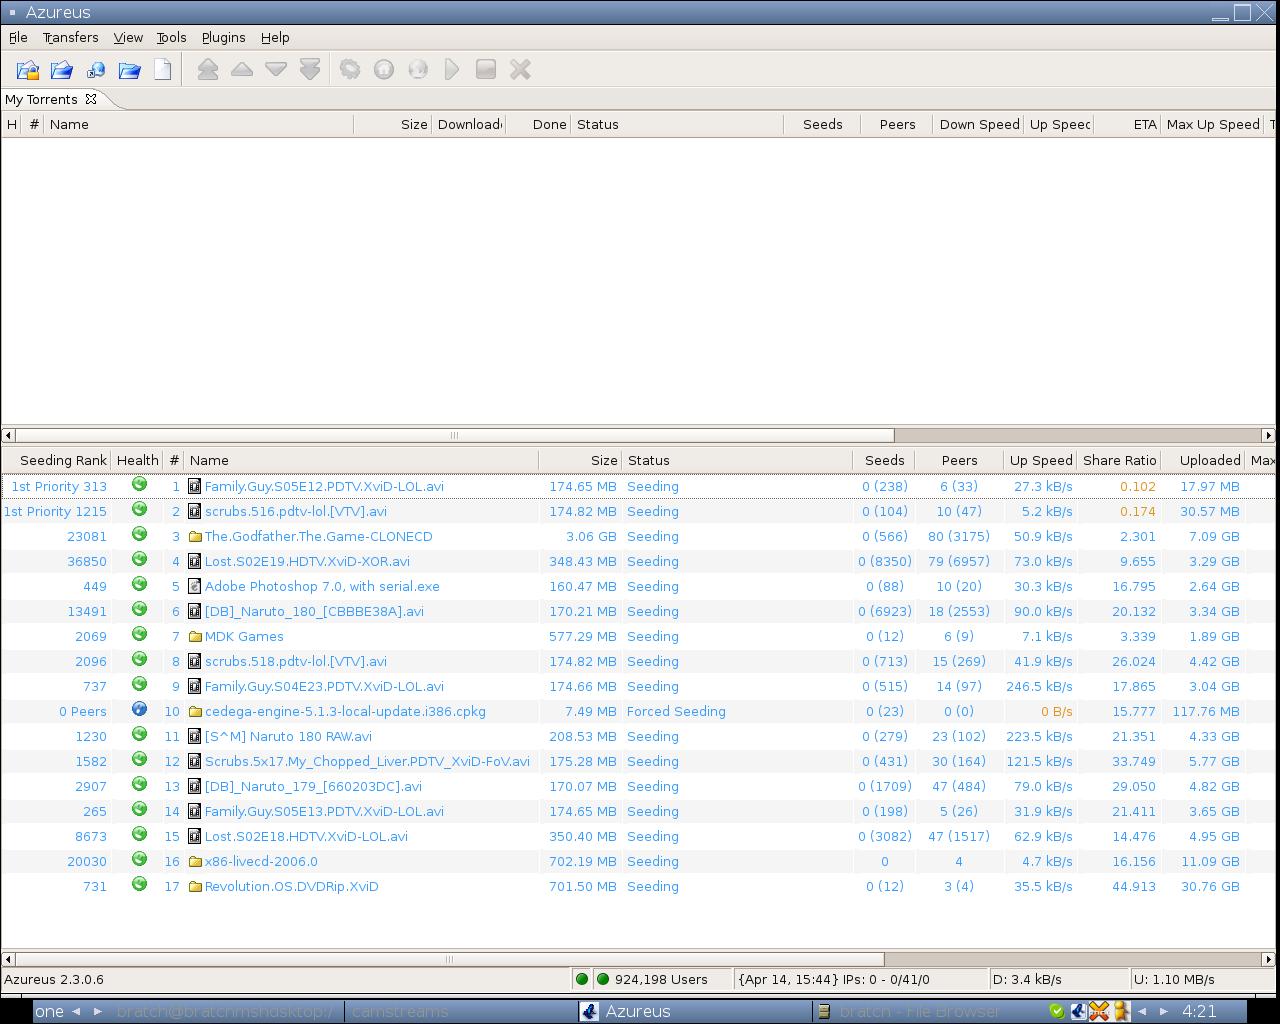This screenshot has width=1280, height=1024.
Task: Select [S^M] Naruto 180 RAW.avi torrent
Action: click(288, 736)
